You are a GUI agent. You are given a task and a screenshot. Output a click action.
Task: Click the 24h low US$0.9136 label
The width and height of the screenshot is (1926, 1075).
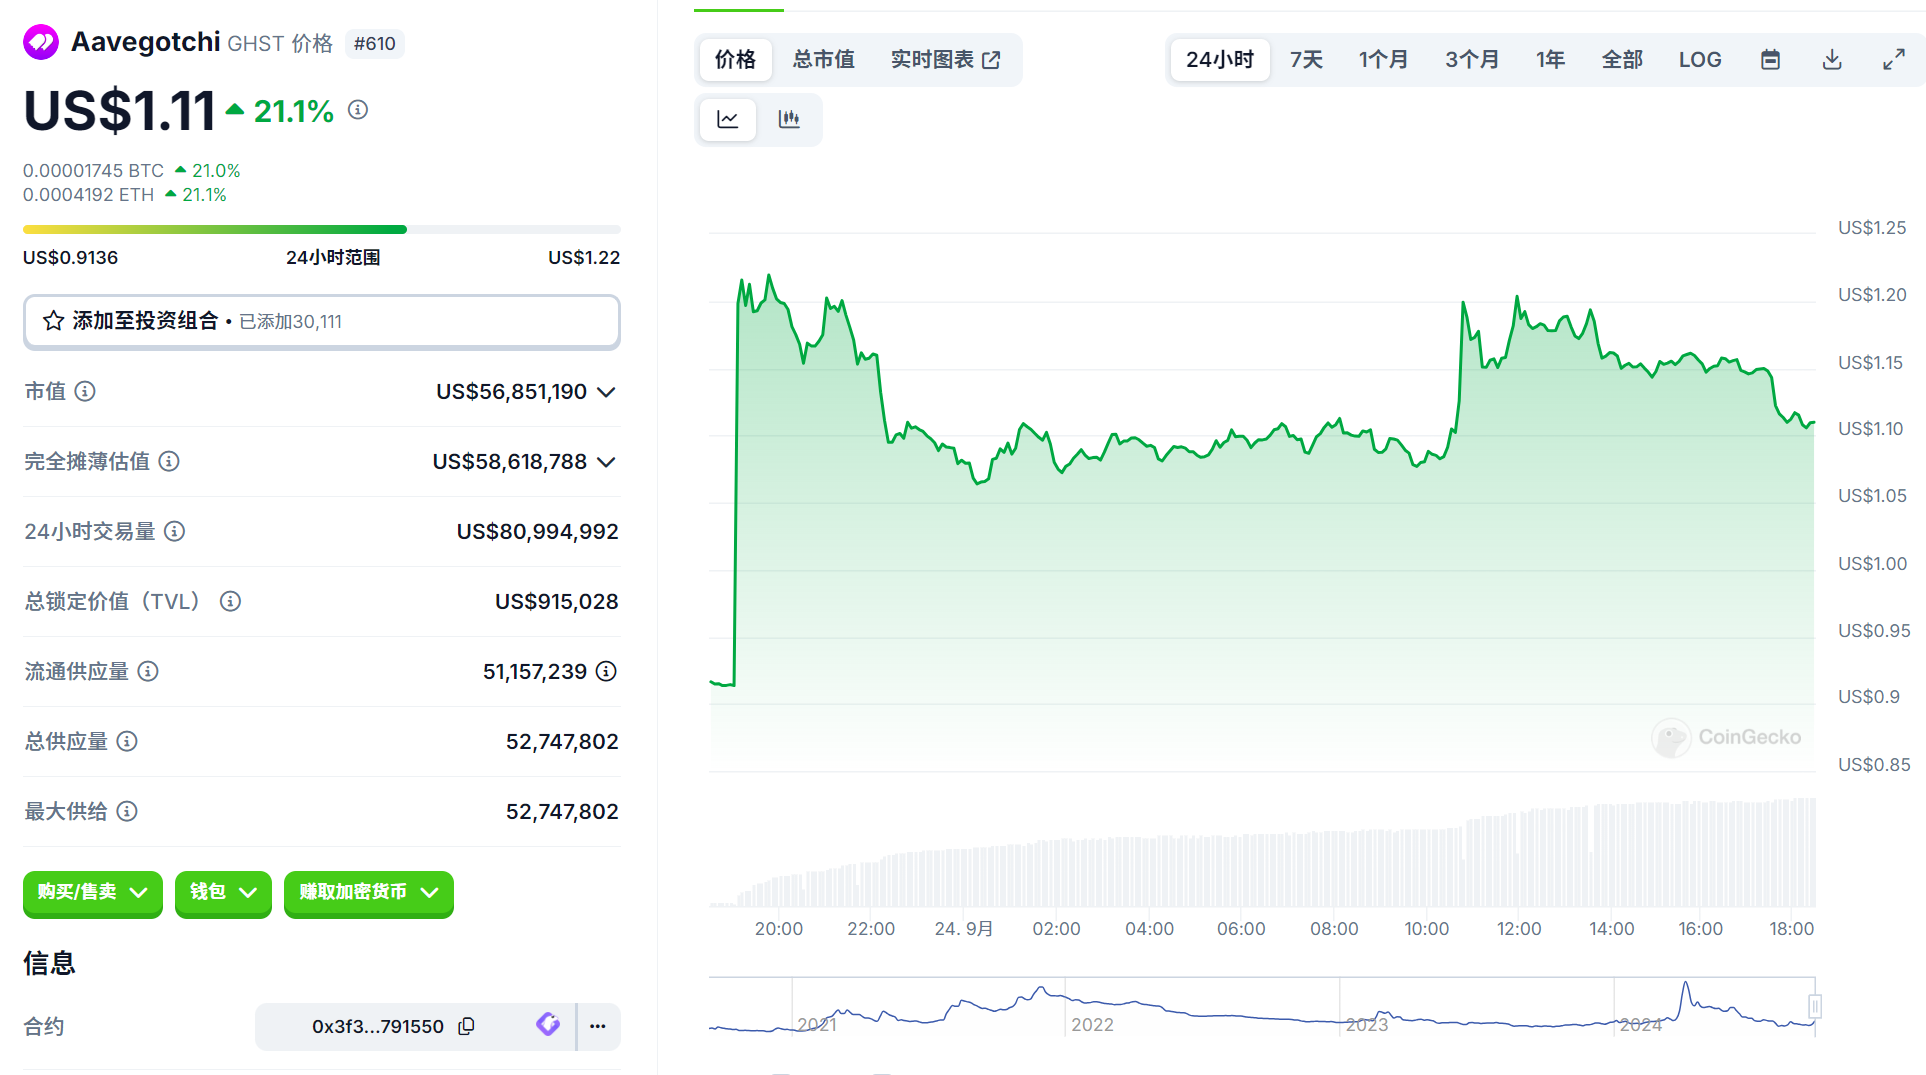click(x=70, y=258)
